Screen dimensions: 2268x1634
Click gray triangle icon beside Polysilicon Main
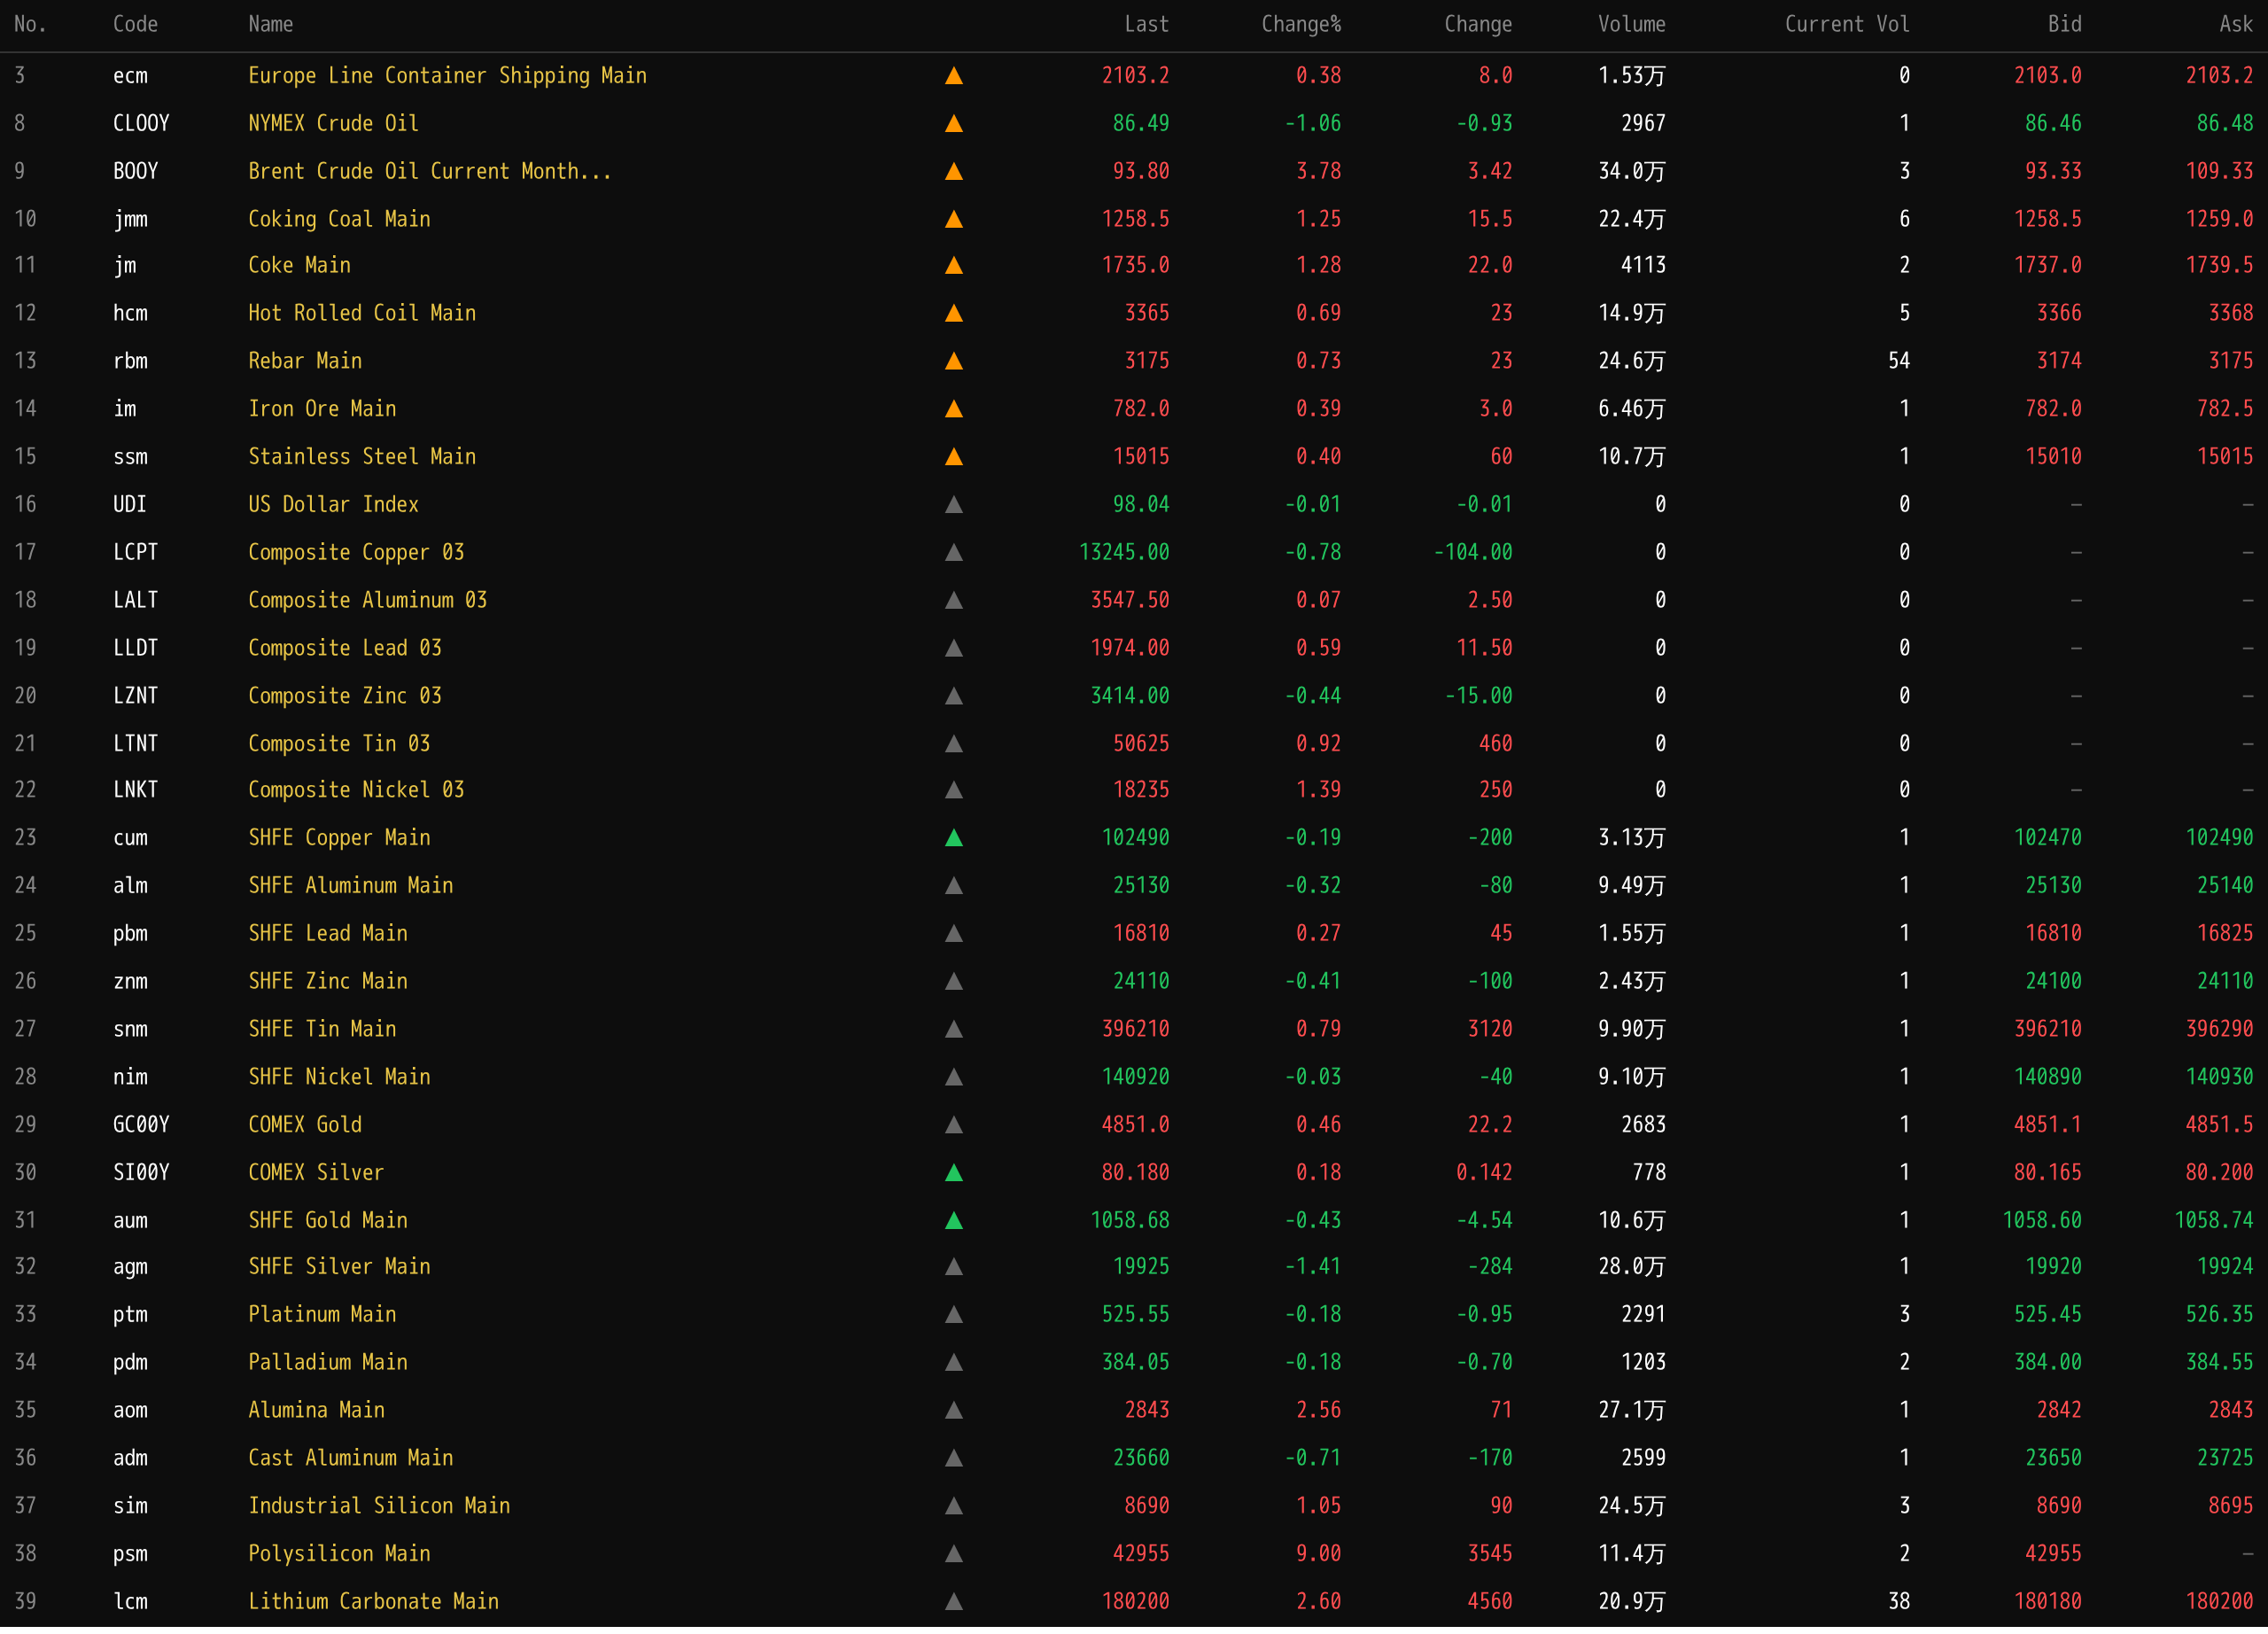(954, 1554)
